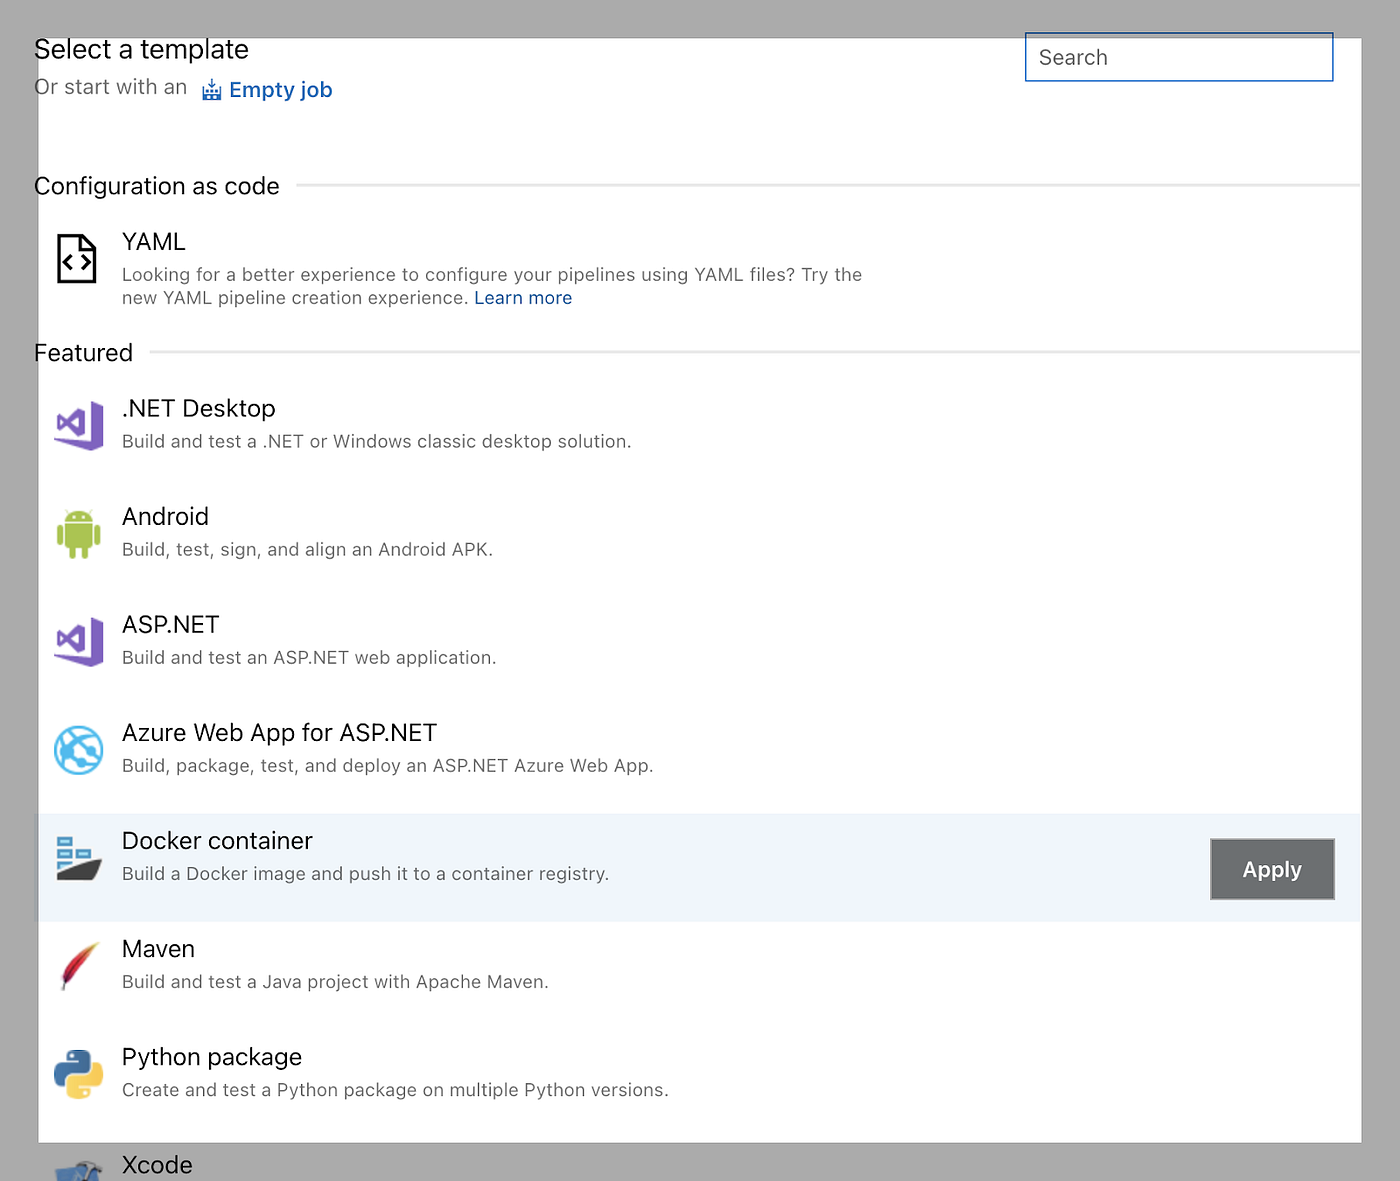This screenshot has height=1181, width=1400.
Task: Select the Python package template title
Action: pos(212,1057)
